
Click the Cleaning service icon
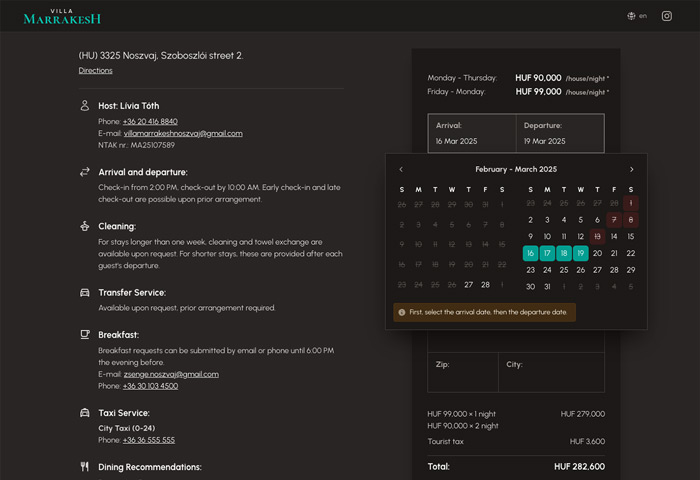click(85, 226)
